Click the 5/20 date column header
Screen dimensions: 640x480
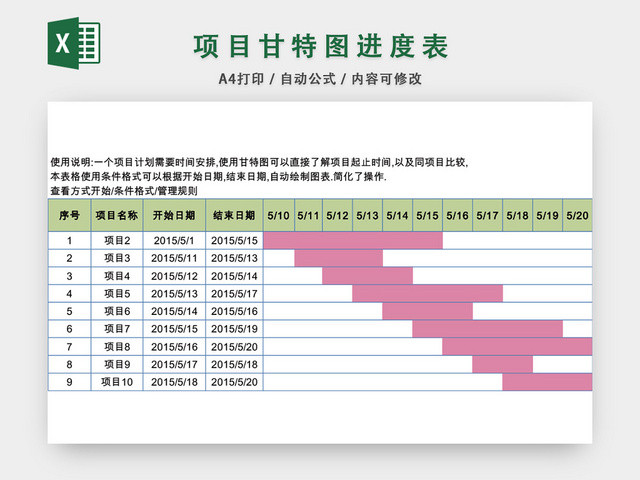(x=578, y=215)
